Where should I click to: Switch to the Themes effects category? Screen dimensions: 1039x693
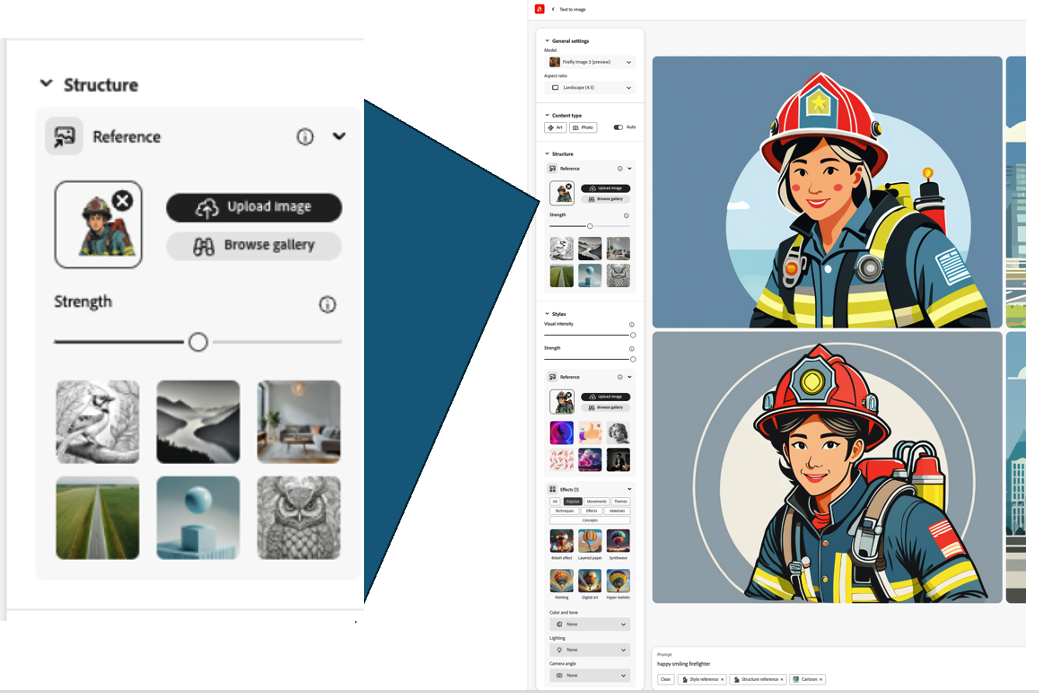coord(621,501)
